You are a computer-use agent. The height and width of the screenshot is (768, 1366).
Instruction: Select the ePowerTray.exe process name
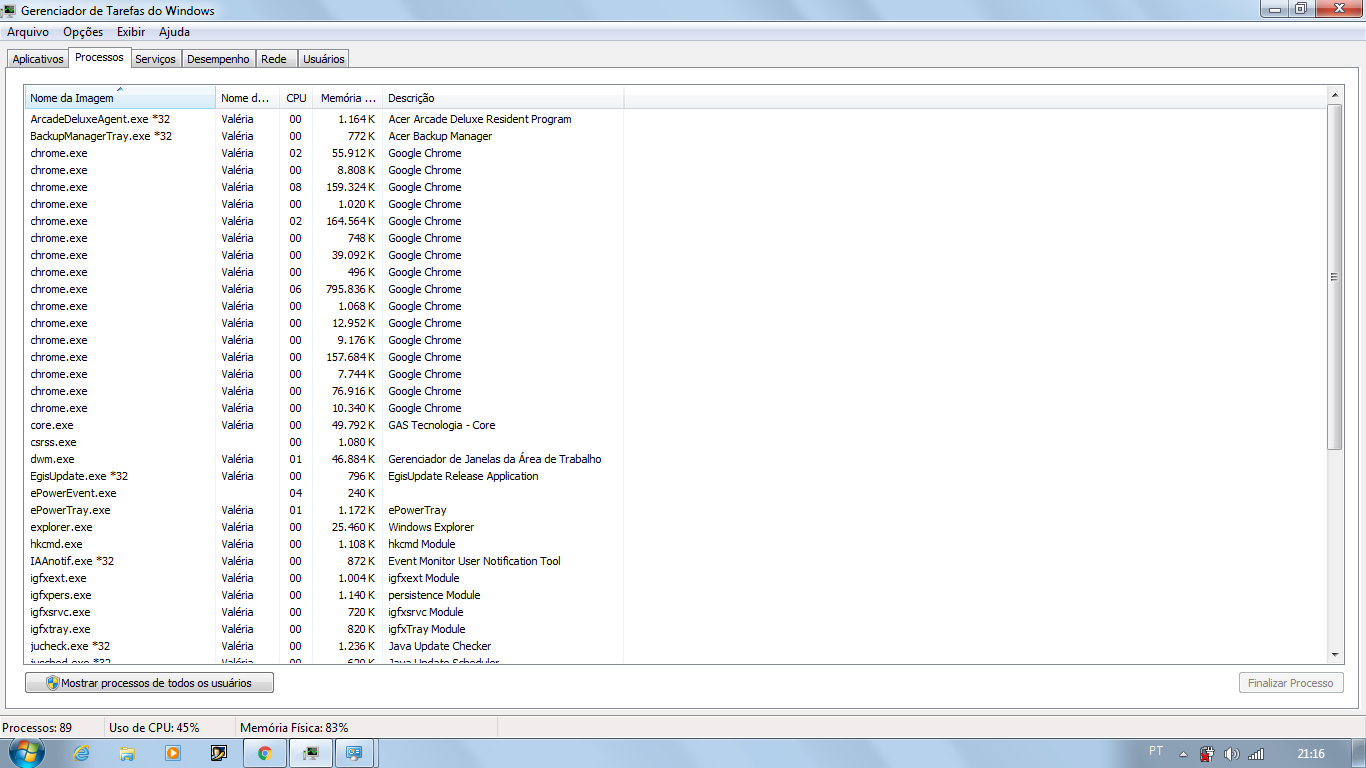click(70, 510)
